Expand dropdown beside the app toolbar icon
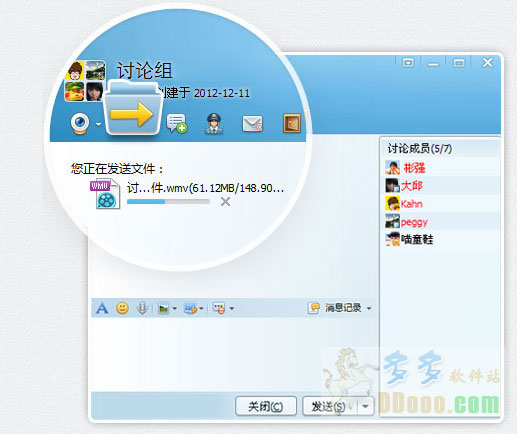The height and width of the screenshot is (434, 517). click(232, 309)
